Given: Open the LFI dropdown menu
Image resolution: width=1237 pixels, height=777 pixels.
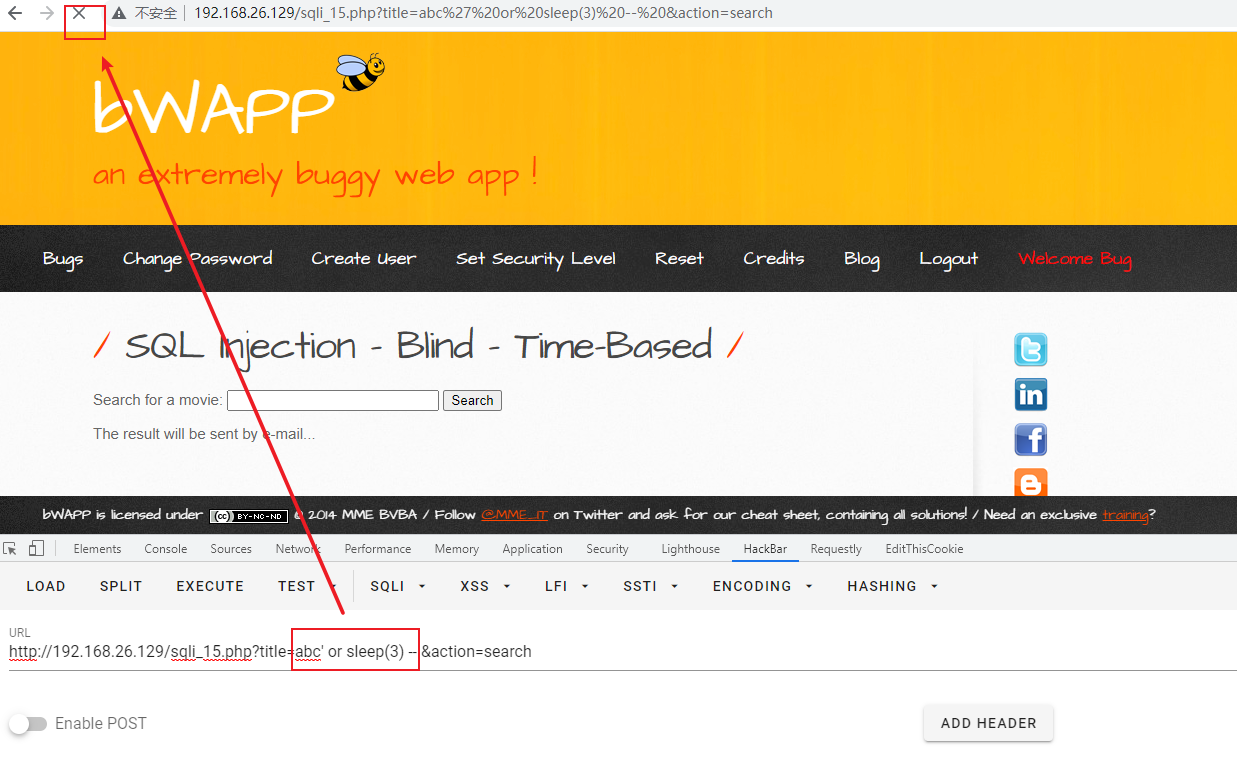Looking at the screenshot, I should click(566, 586).
